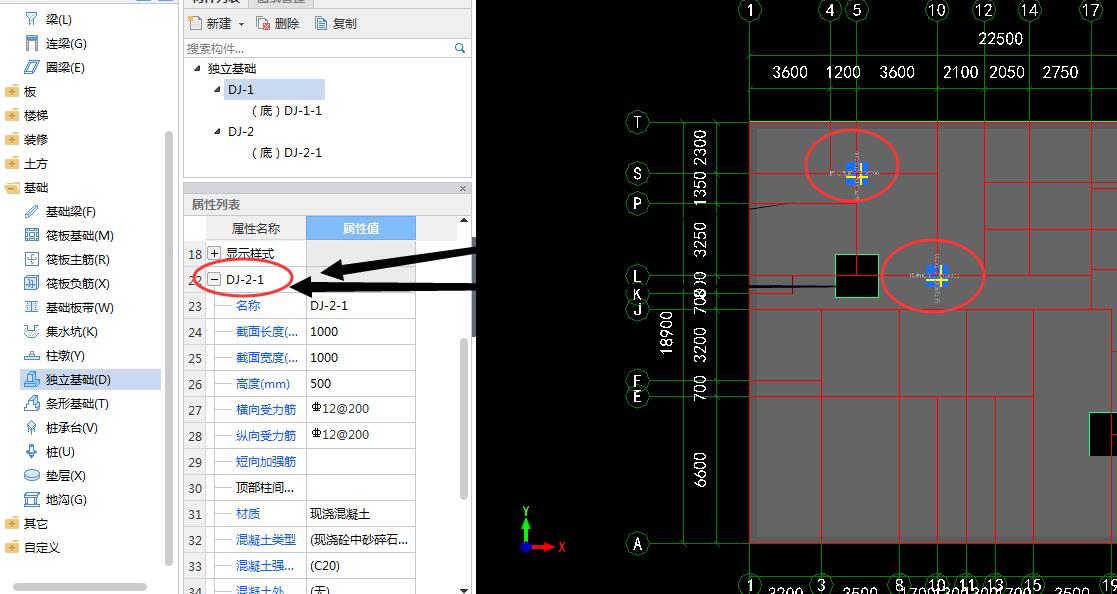This screenshot has height=594, width=1117.
Task: Click the 属性名称 column header
Action: (x=256, y=229)
